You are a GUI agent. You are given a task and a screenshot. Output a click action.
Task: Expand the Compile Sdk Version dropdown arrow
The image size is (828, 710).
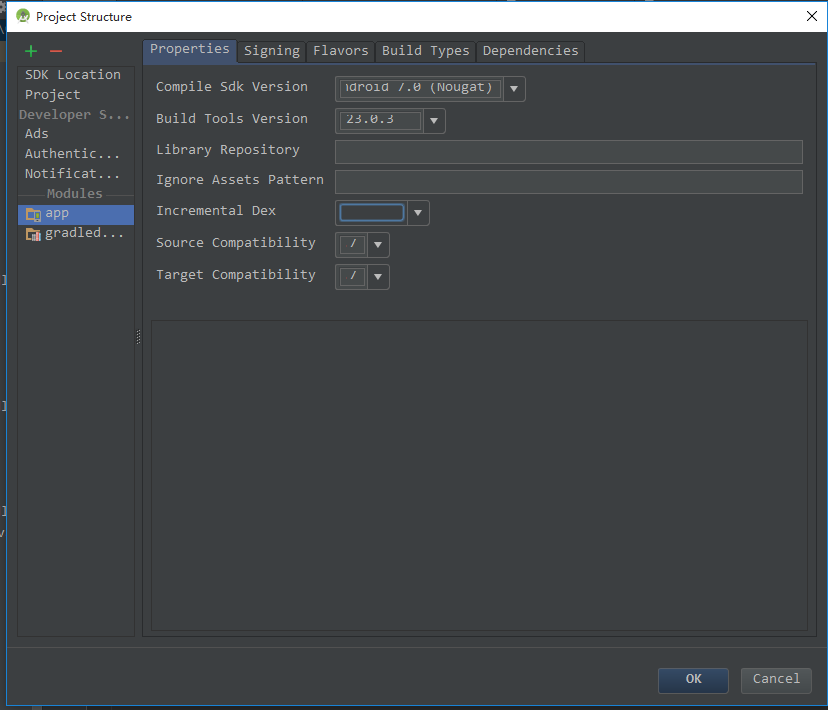coord(514,89)
